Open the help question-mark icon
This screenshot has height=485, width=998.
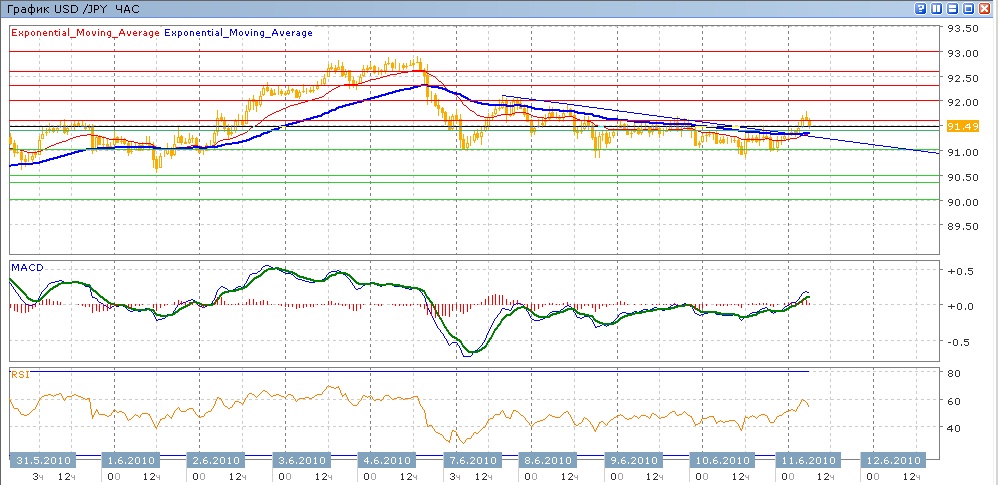[921, 8]
